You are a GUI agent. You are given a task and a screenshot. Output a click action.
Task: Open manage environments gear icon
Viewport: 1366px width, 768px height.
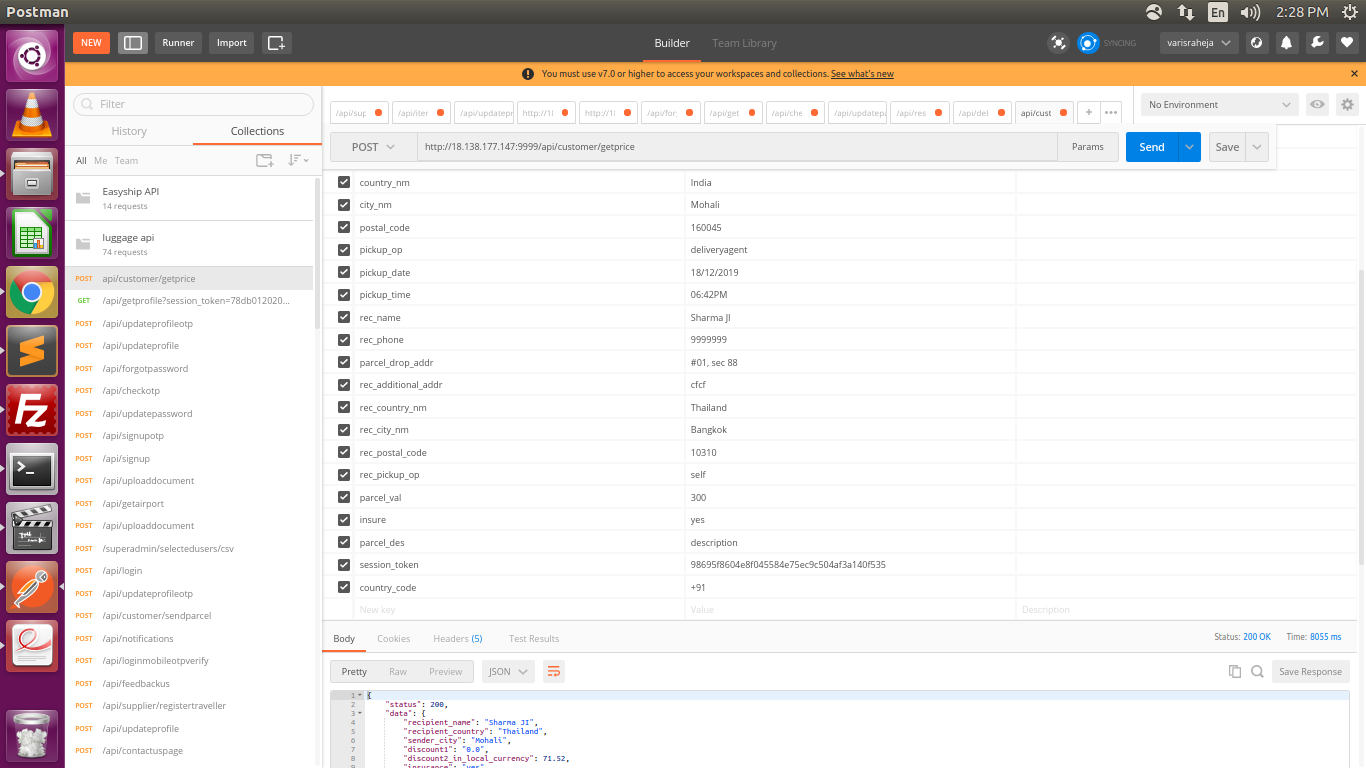1347,105
